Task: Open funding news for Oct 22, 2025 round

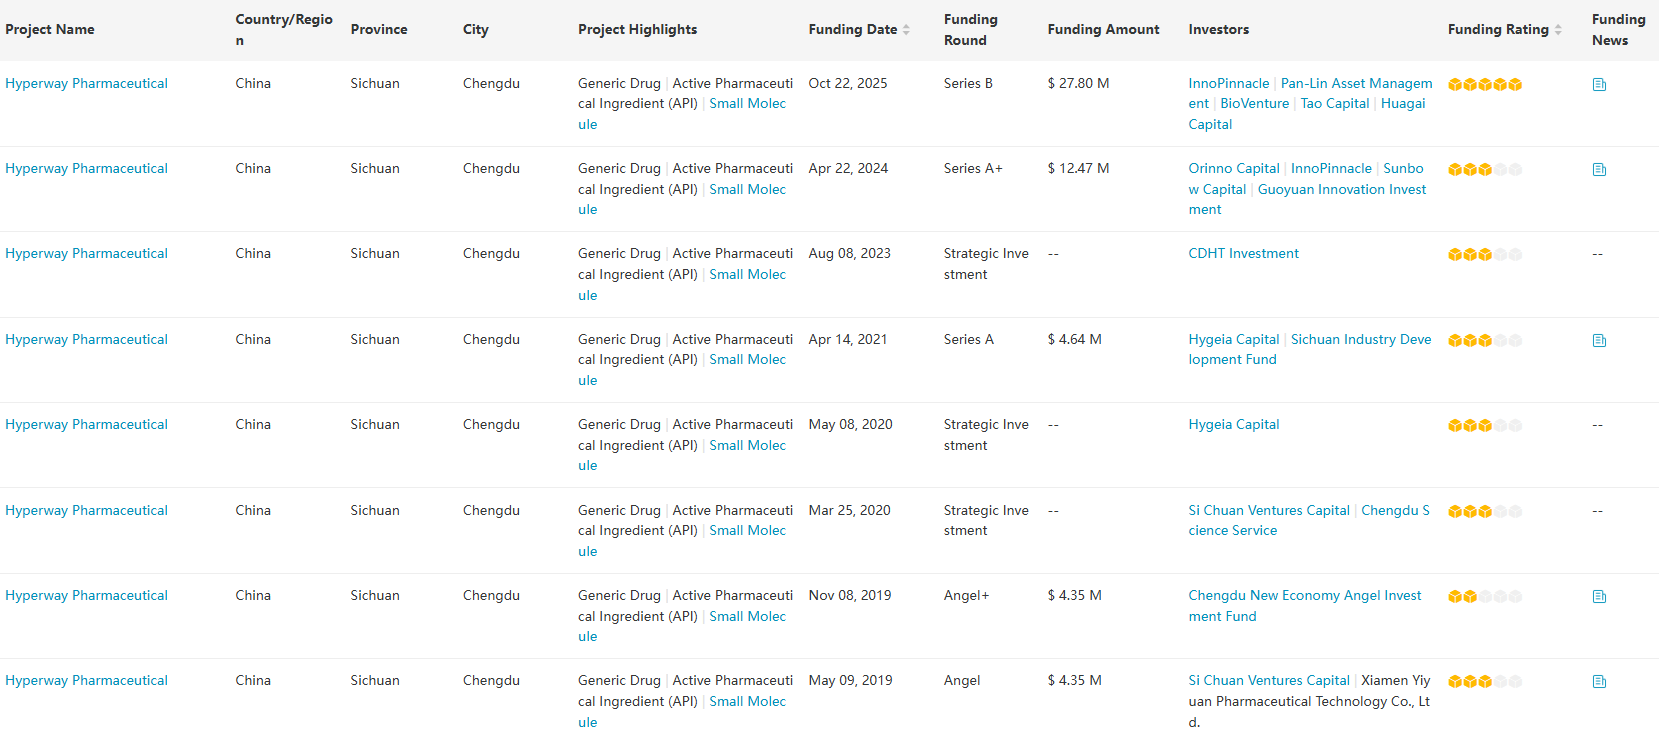Action: [1599, 85]
